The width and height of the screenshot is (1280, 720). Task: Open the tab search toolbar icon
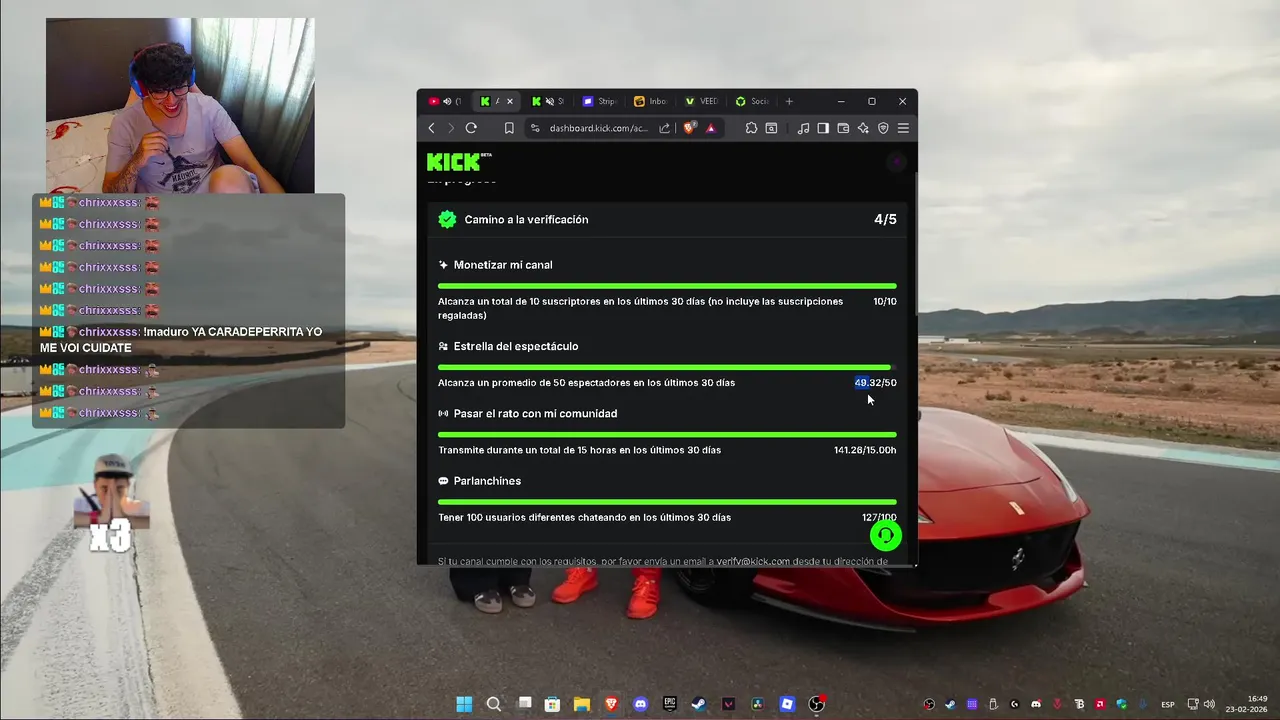pyautogui.click(x=771, y=128)
